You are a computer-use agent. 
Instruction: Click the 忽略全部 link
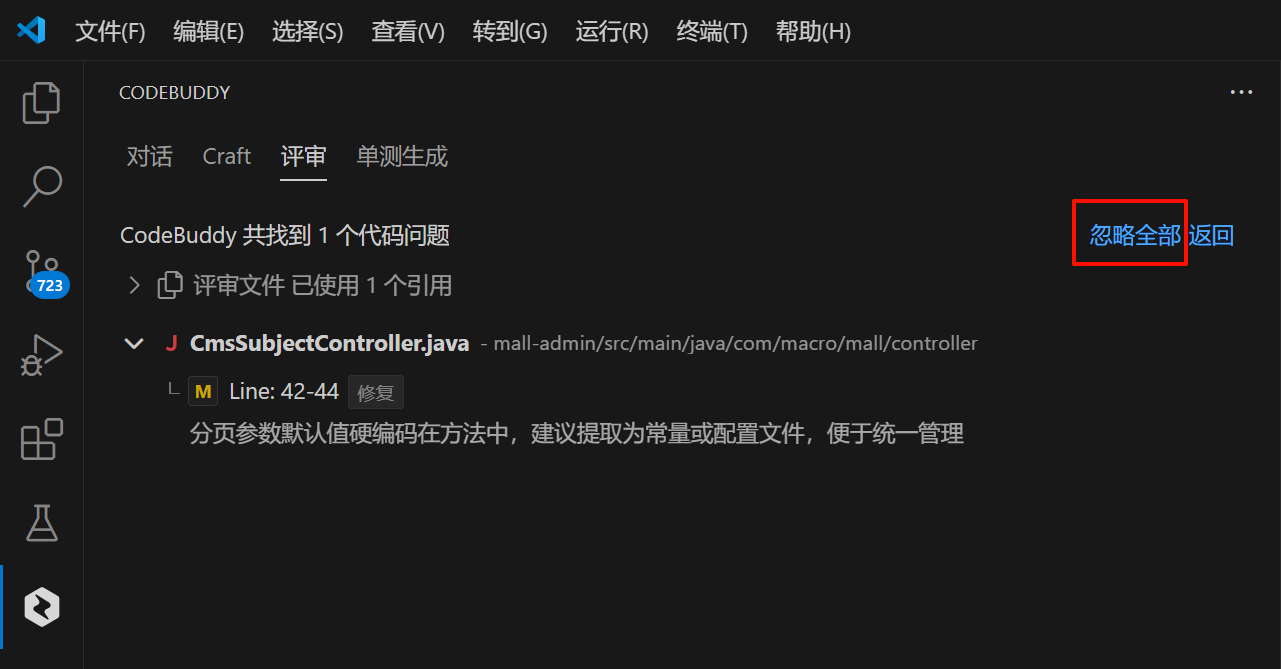pos(1135,235)
